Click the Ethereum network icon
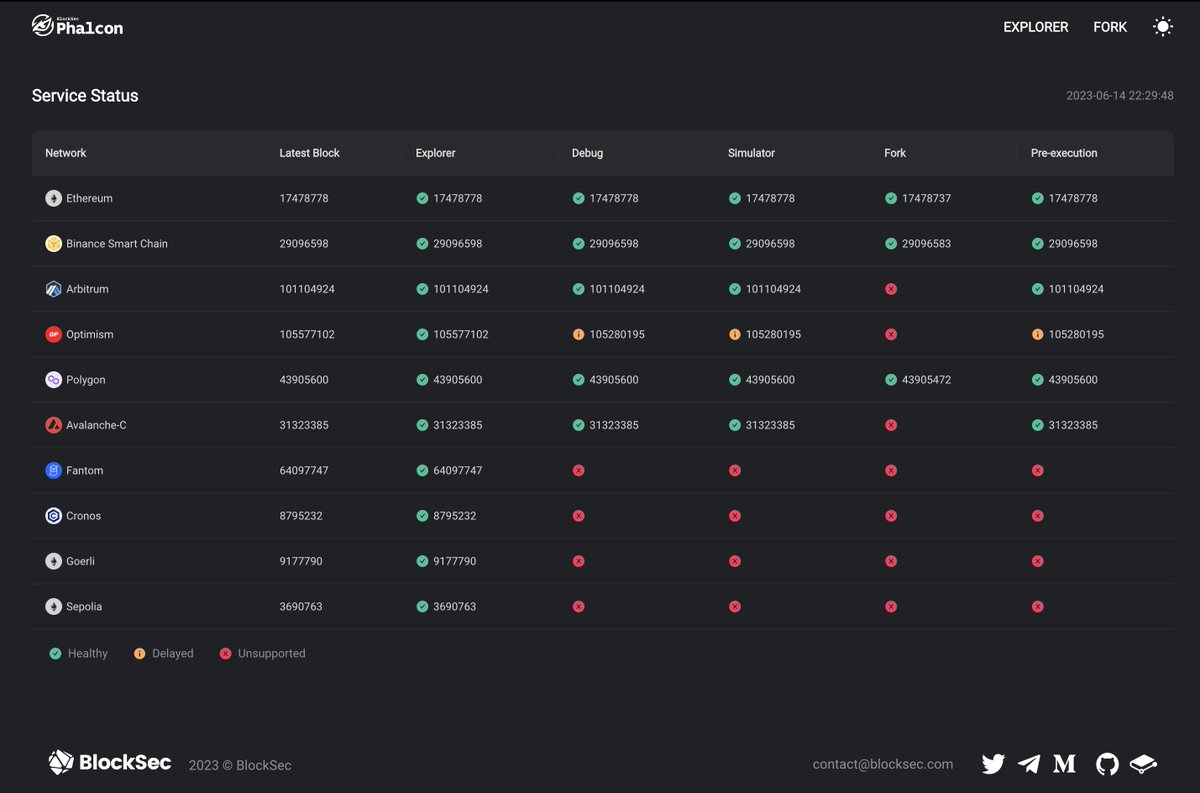This screenshot has width=1200, height=793. pyautogui.click(x=53, y=198)
